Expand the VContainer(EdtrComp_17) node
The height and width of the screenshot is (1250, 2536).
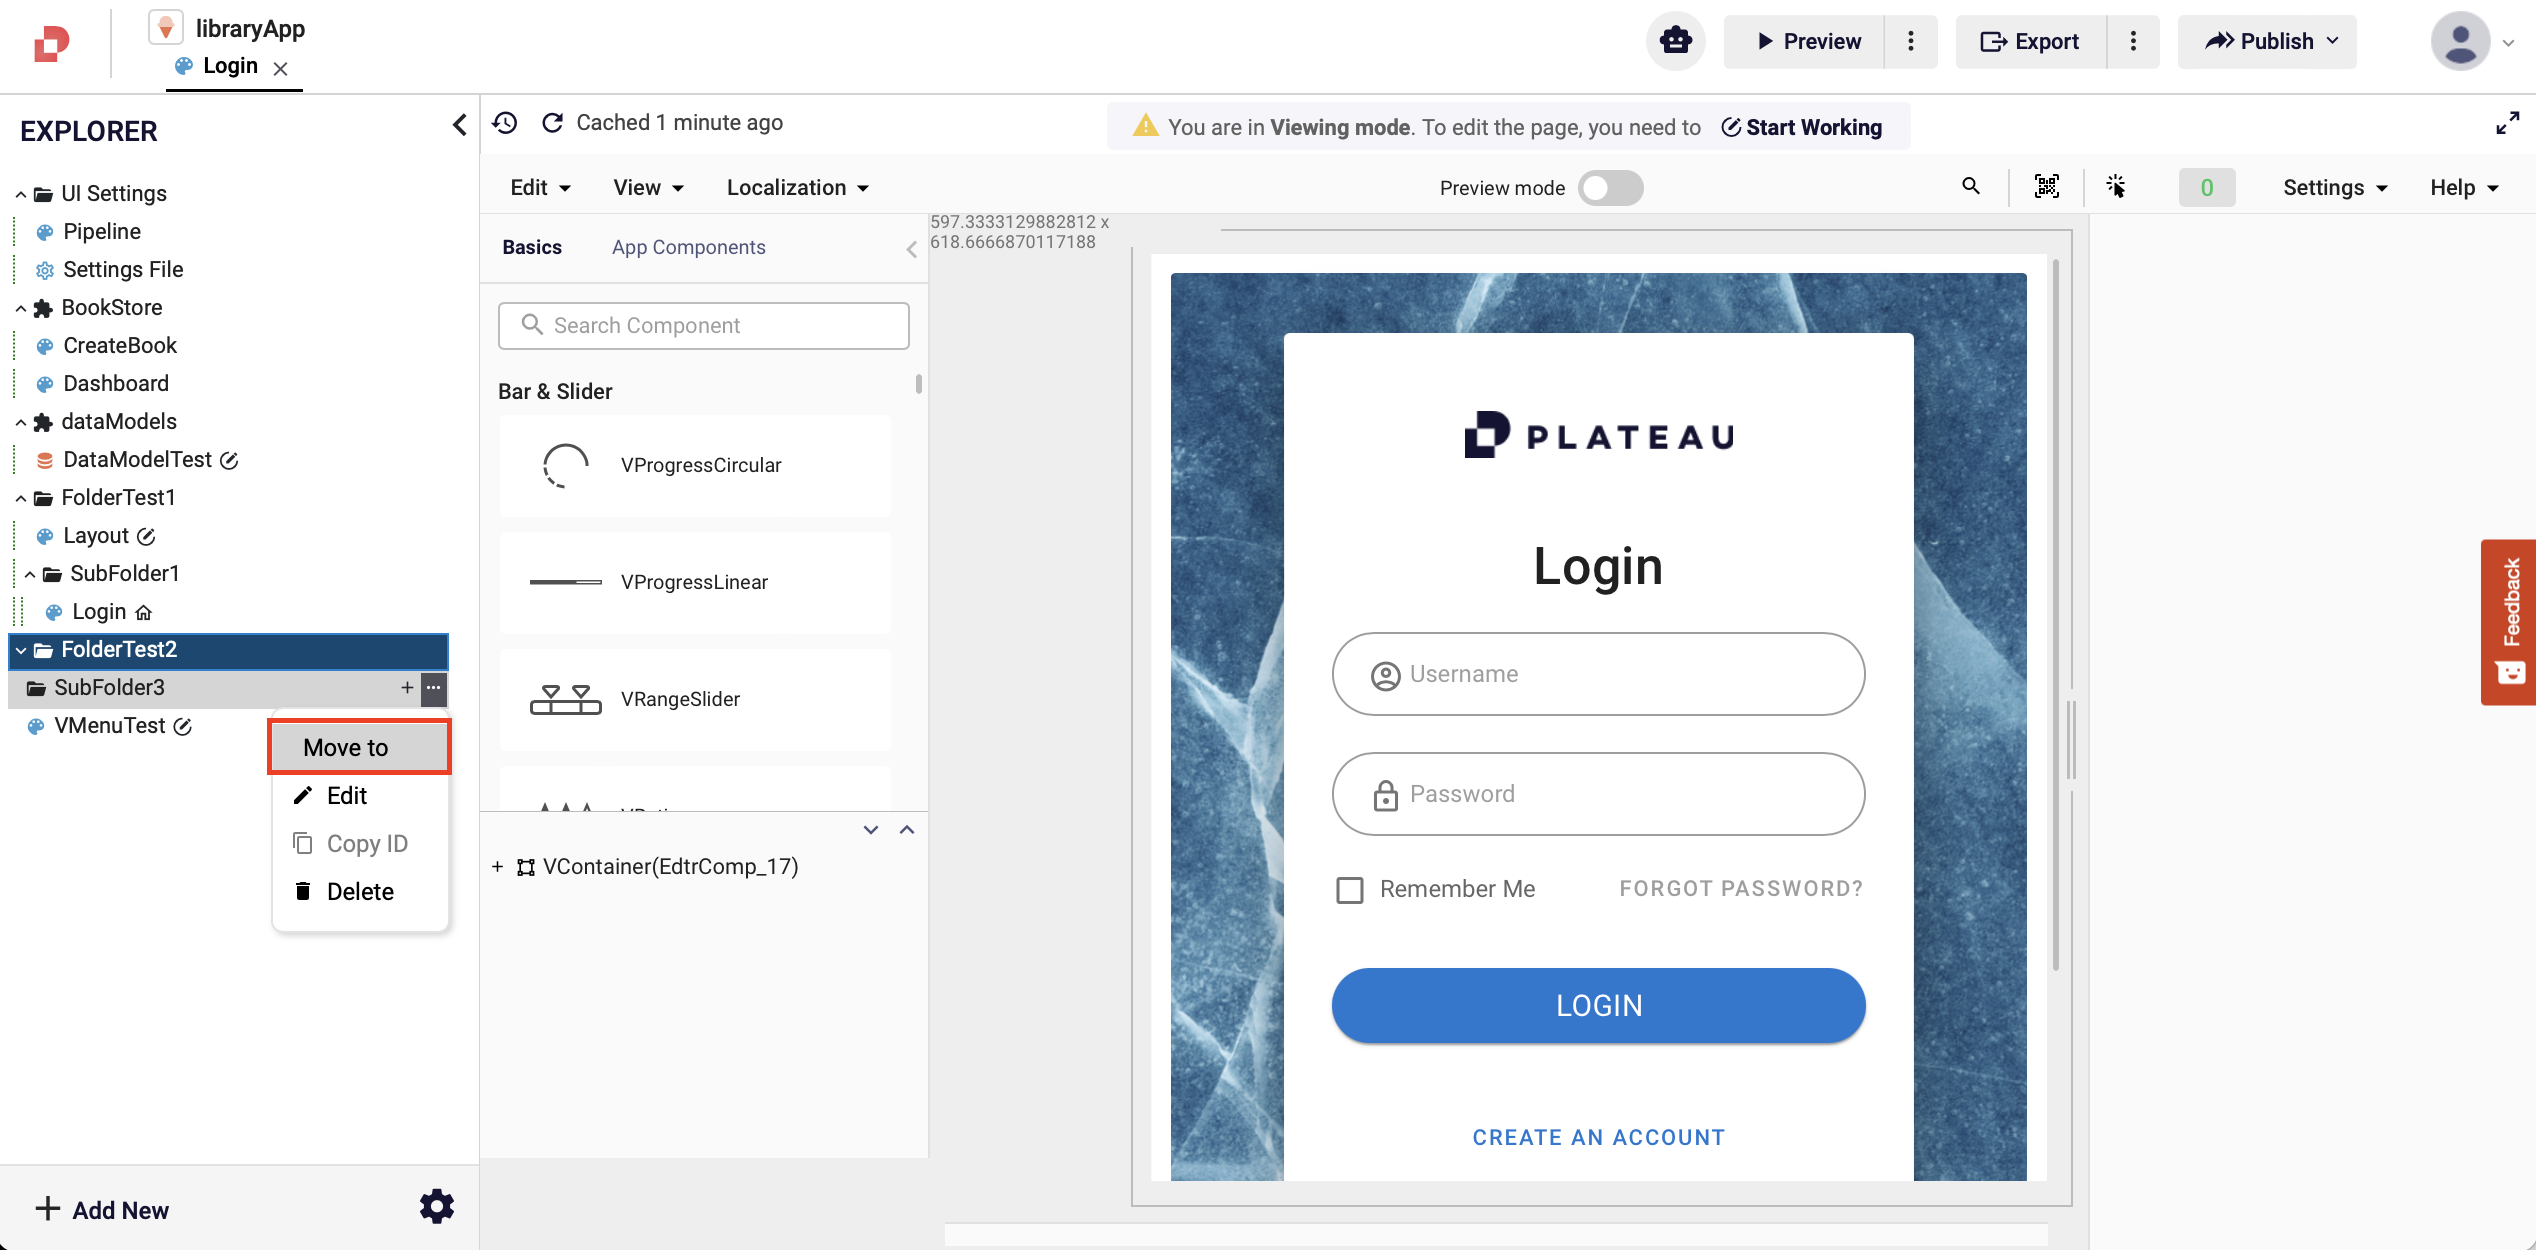coord(497,867)
